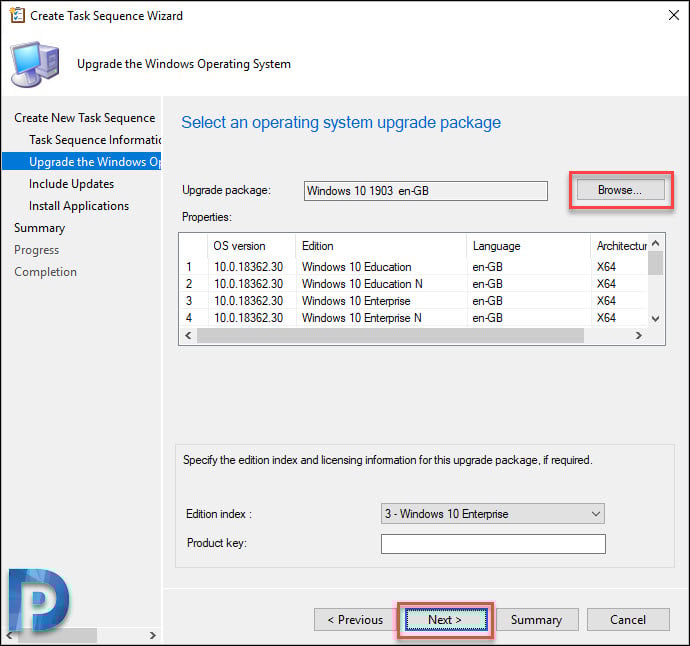This screenshot has height=646, width=690.
Task: Select row 4 Windows 10 Enterprise N
Action: (x=414, y=318)
